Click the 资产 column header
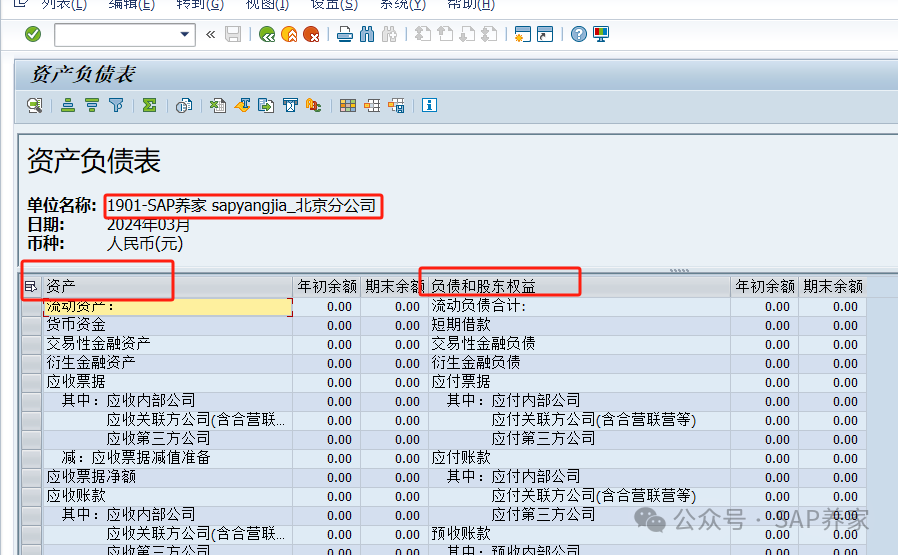 (167, 286)
